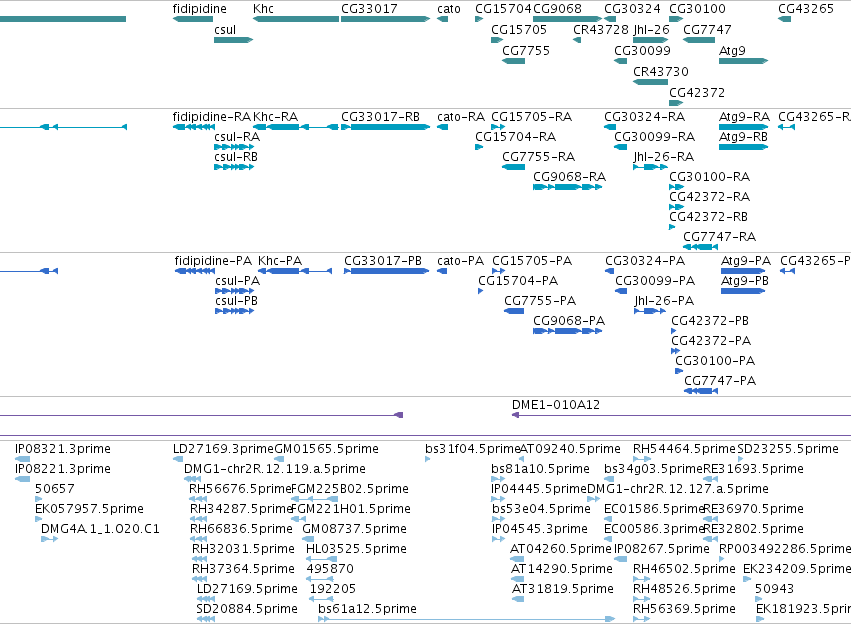Viewport: 851px width, 624px height.
Task: Select the cato-RA transcript label
Action: click(x=461, y=117)
